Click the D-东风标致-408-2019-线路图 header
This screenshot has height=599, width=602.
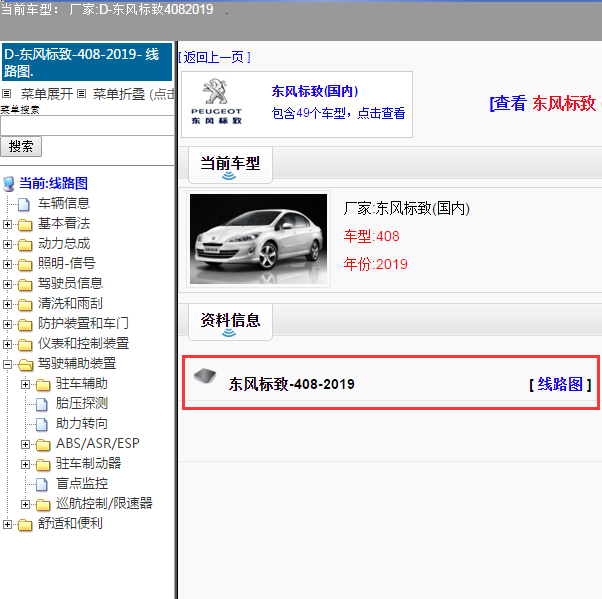[87, 62]
